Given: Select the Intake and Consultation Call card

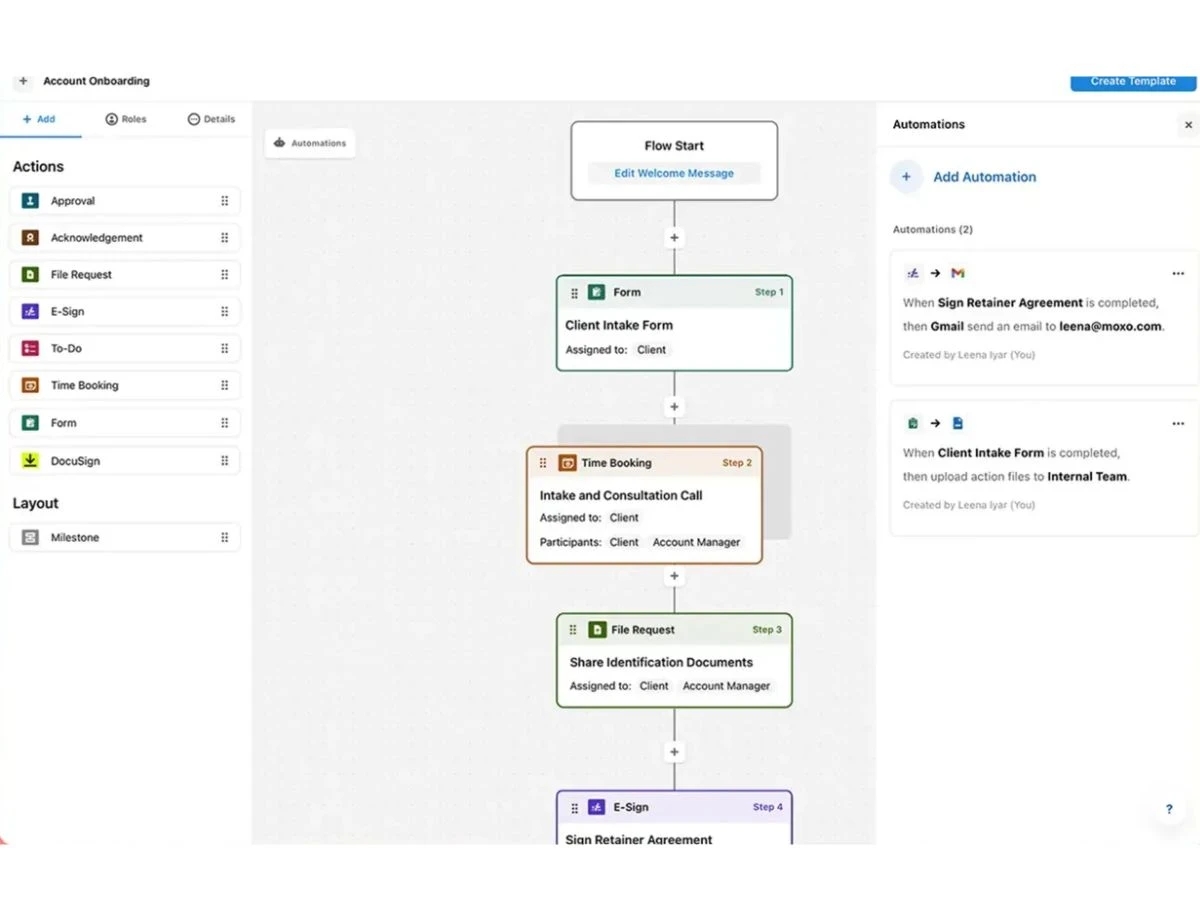Looking at the screenshot, I should (644, 505).
